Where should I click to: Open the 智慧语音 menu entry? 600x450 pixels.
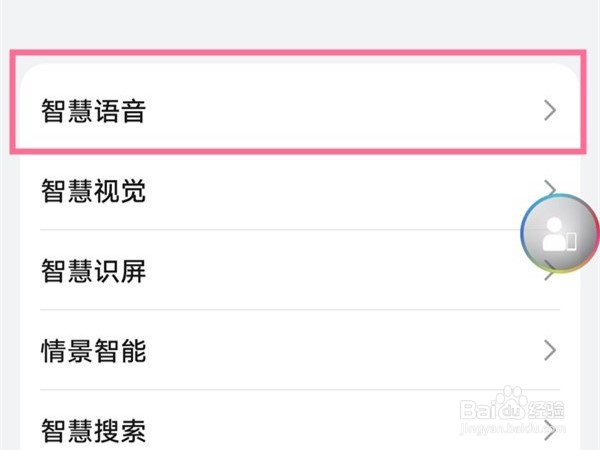coord(94,110)
